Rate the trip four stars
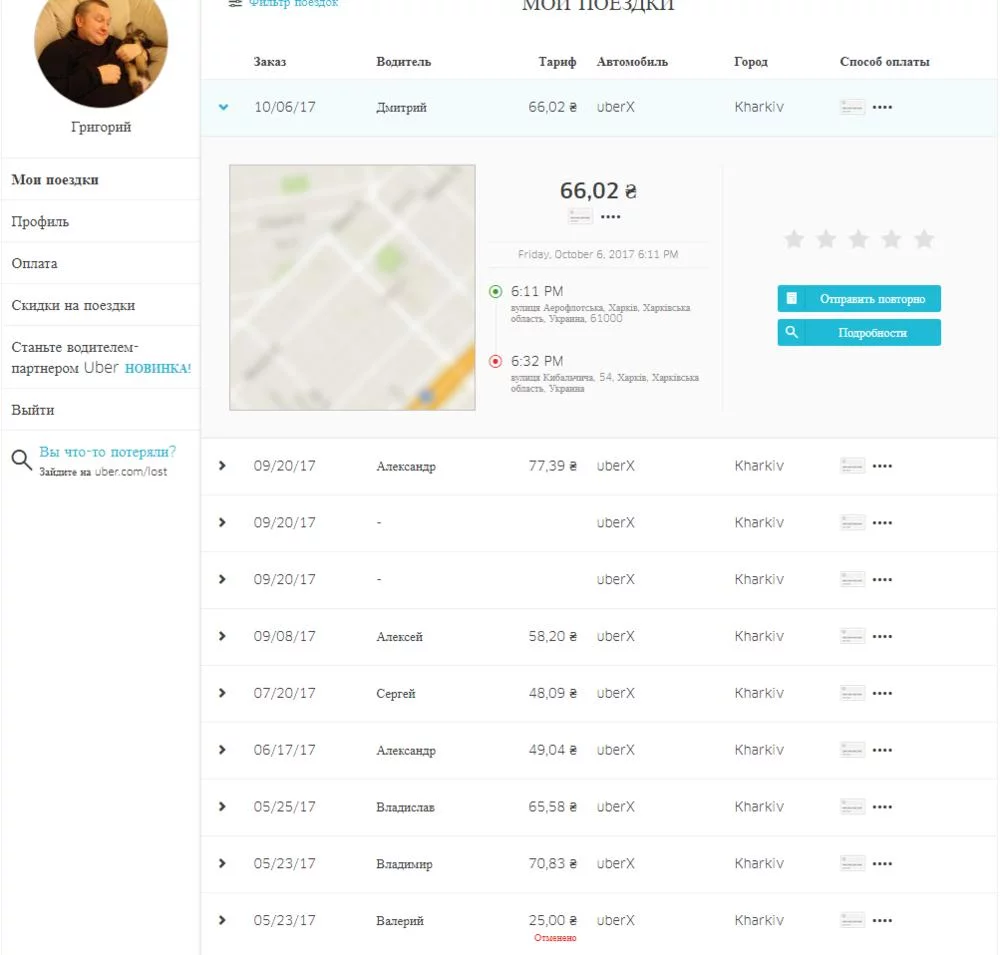Viewport: 1000px width, 955px height. tap(892, 239)
